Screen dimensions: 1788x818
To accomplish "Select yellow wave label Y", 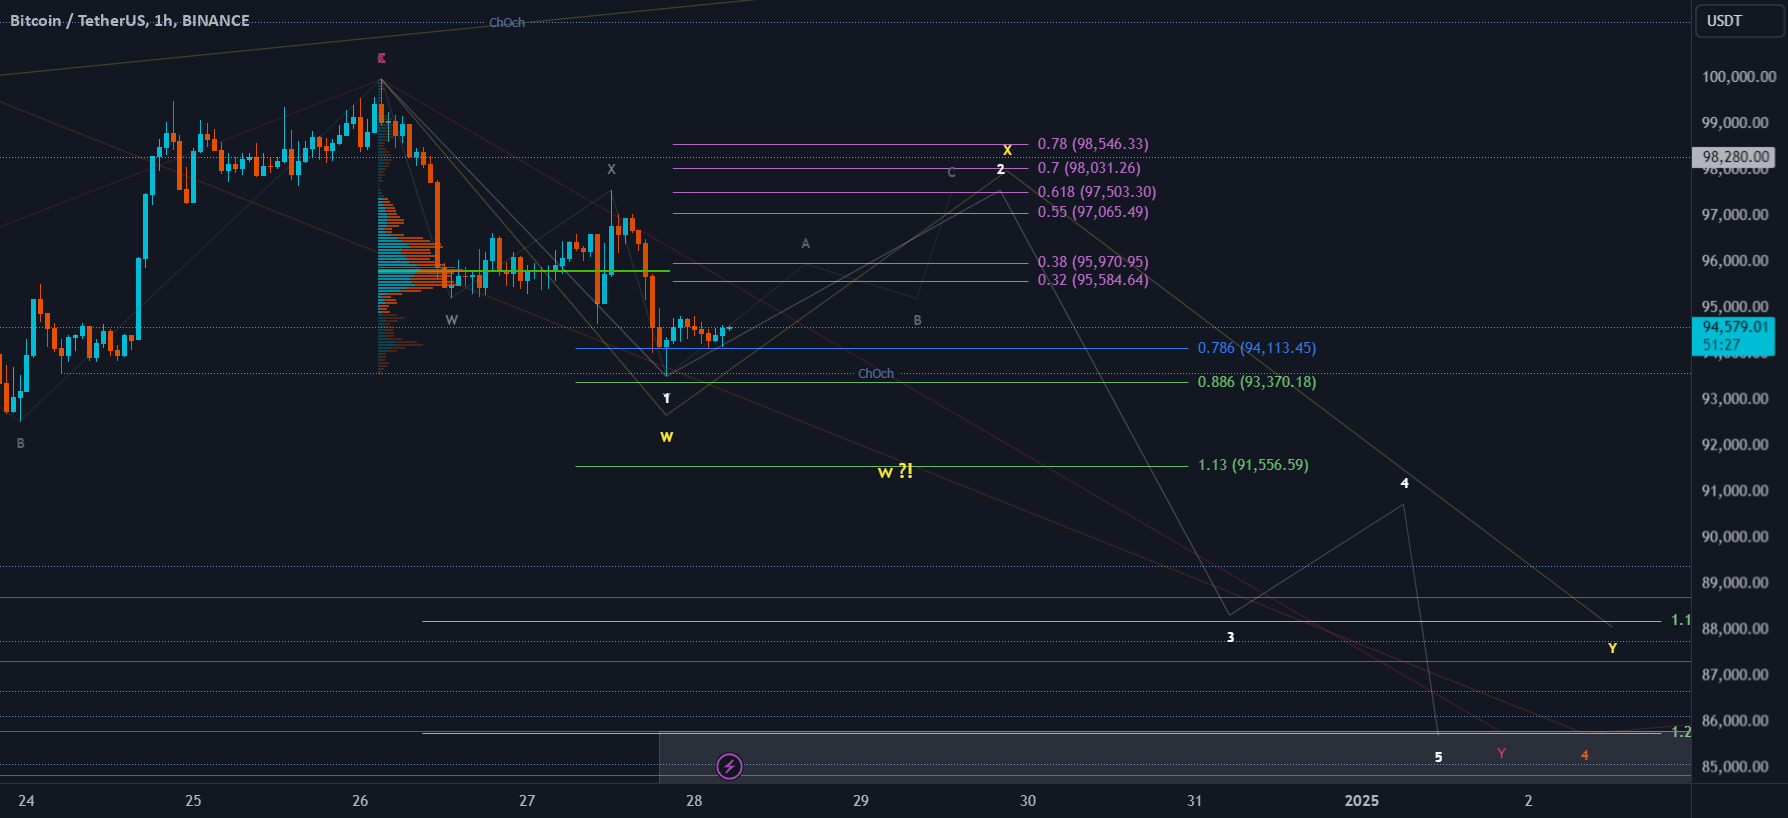I will [1612, 648].
